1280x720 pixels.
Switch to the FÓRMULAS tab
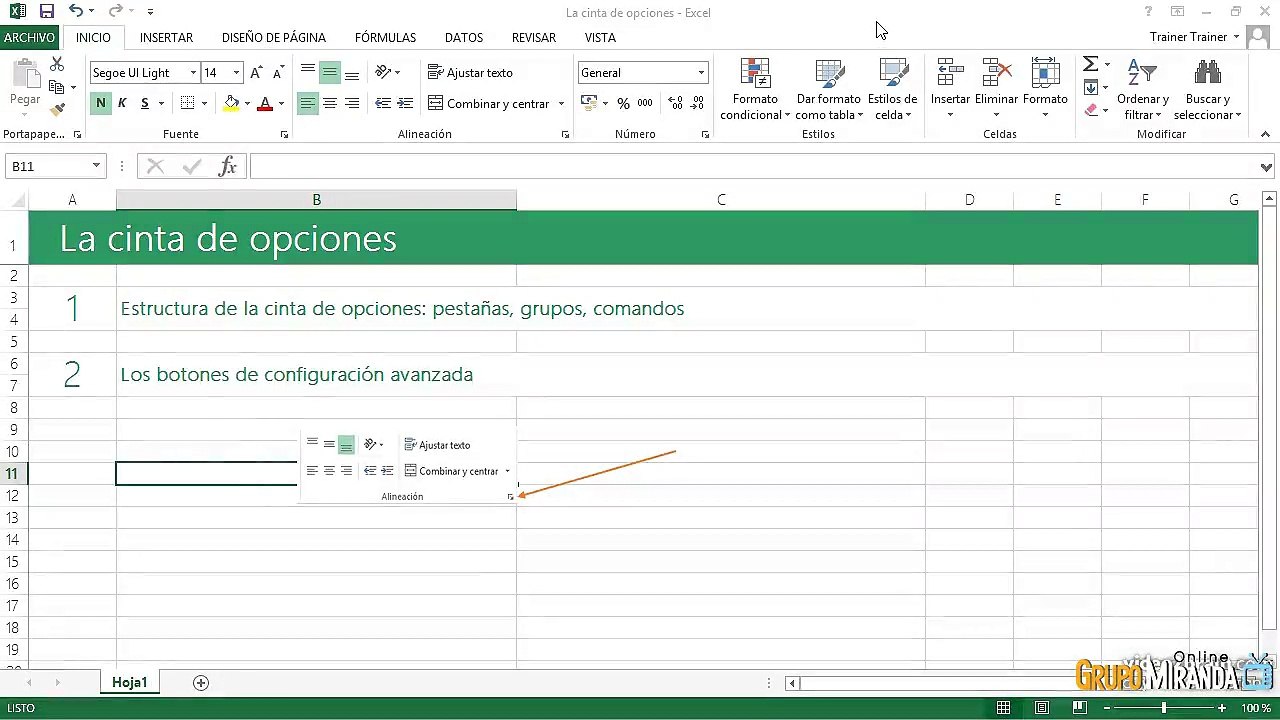click(x=385, y=37)
